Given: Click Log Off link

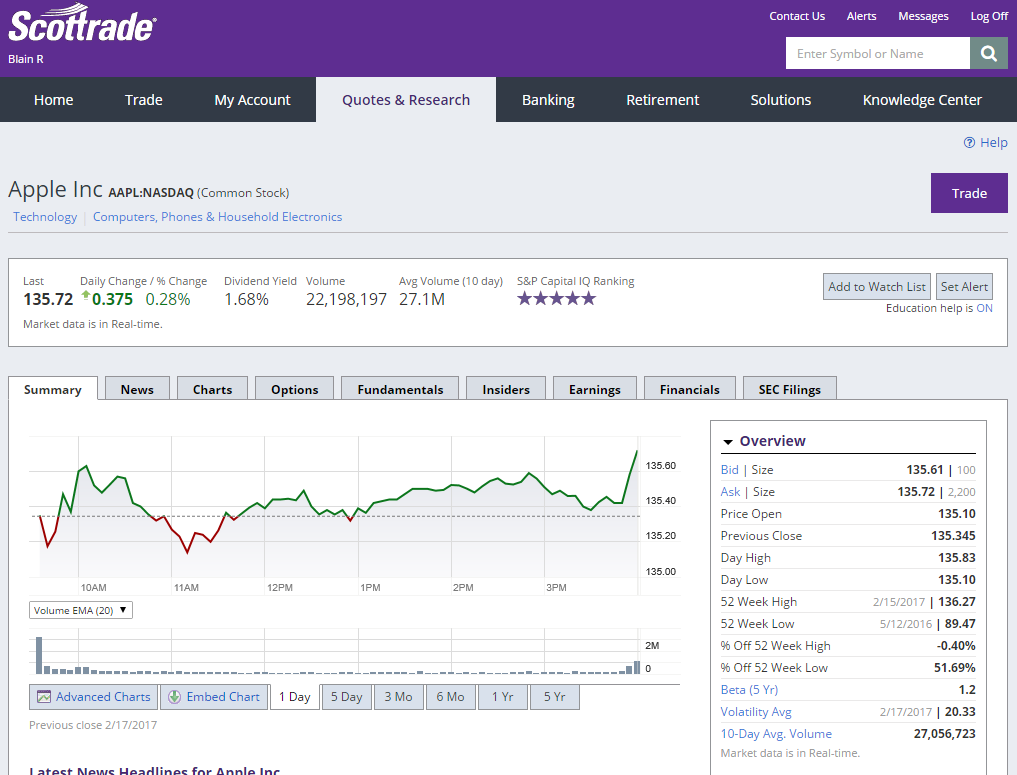Looking at the screenshot, I should [989, 16].
